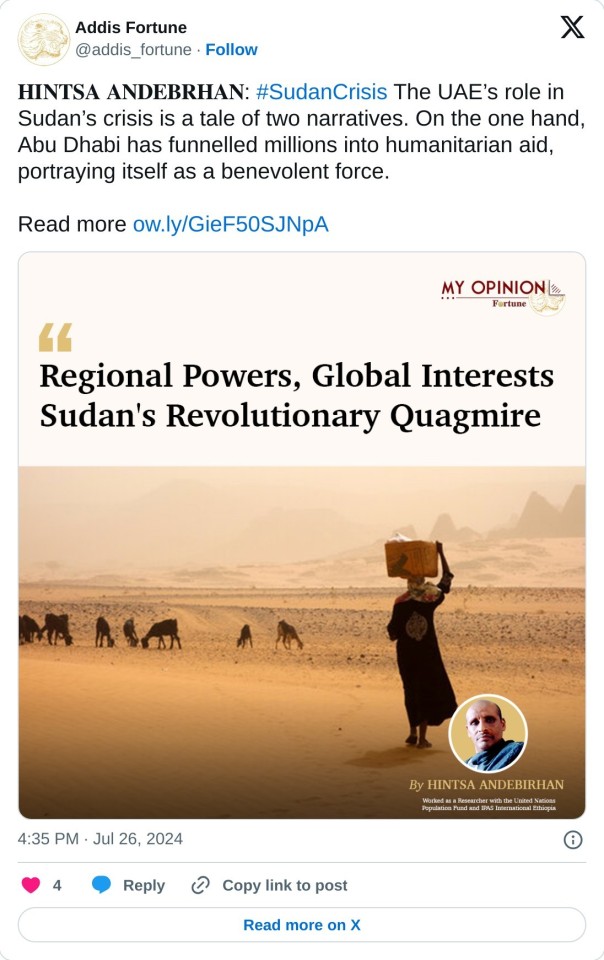Click the My Opinion Fortune logo
The width and height of the screenshot is (604, 960).
(503, 294)
